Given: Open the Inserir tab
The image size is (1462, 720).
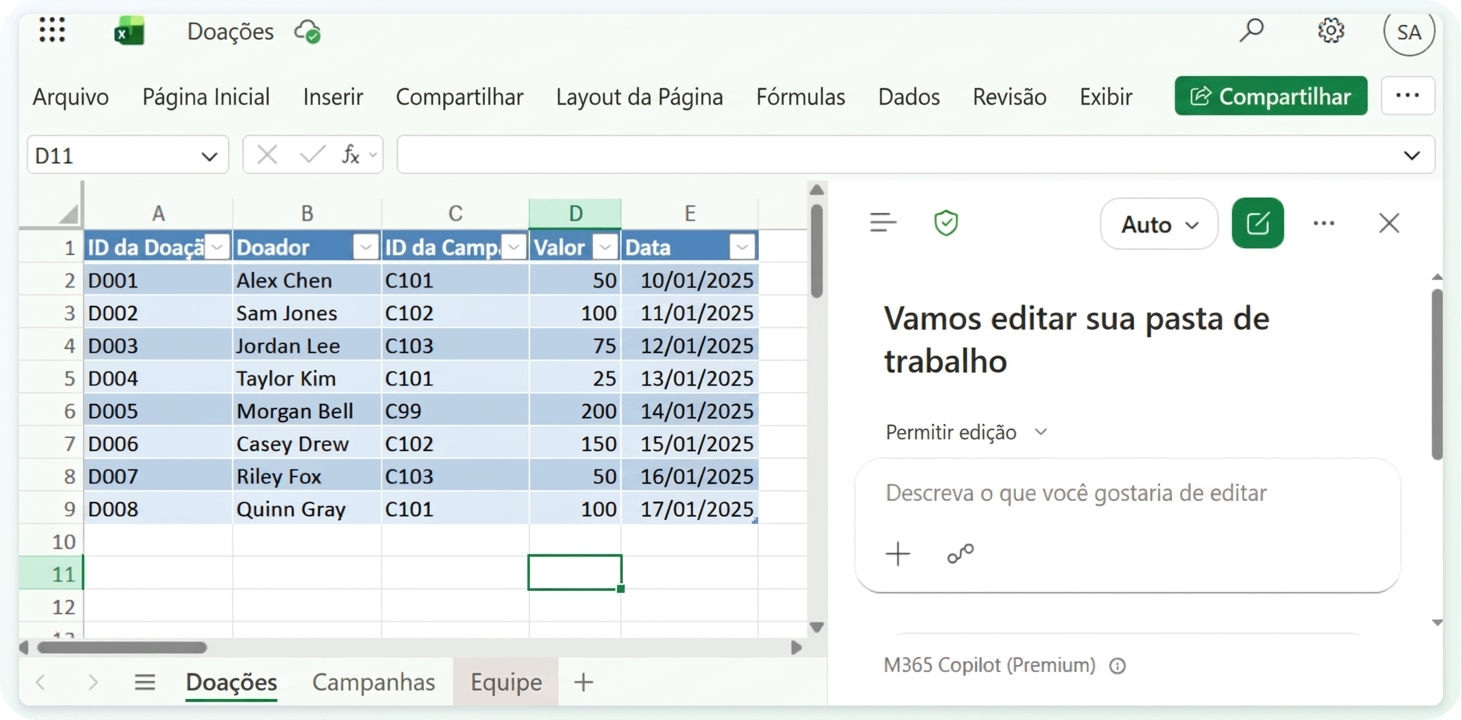Looking at the screenshot, I should point(333,97).
